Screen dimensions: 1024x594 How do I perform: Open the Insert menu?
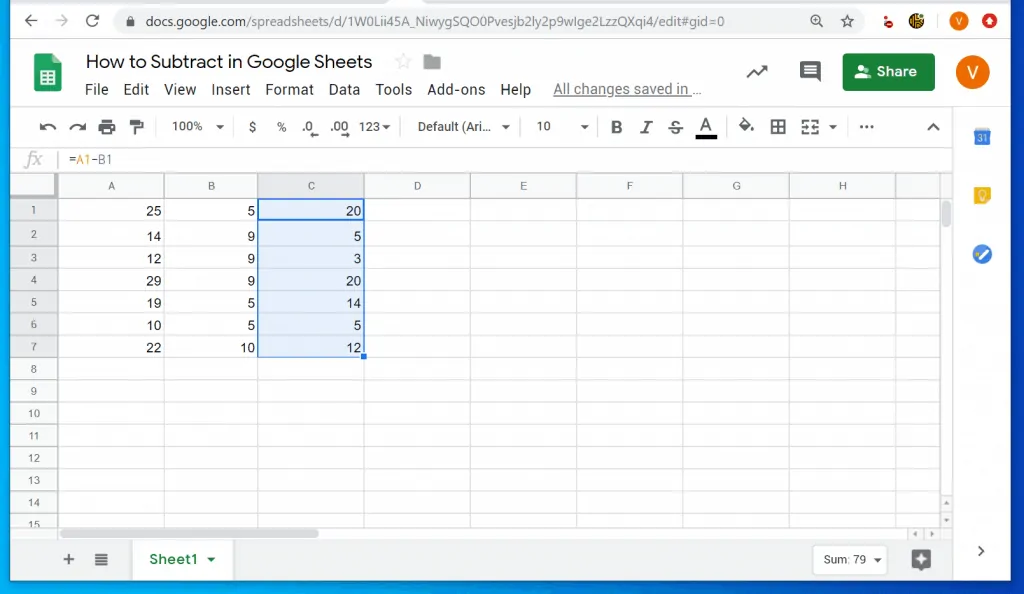231,89
